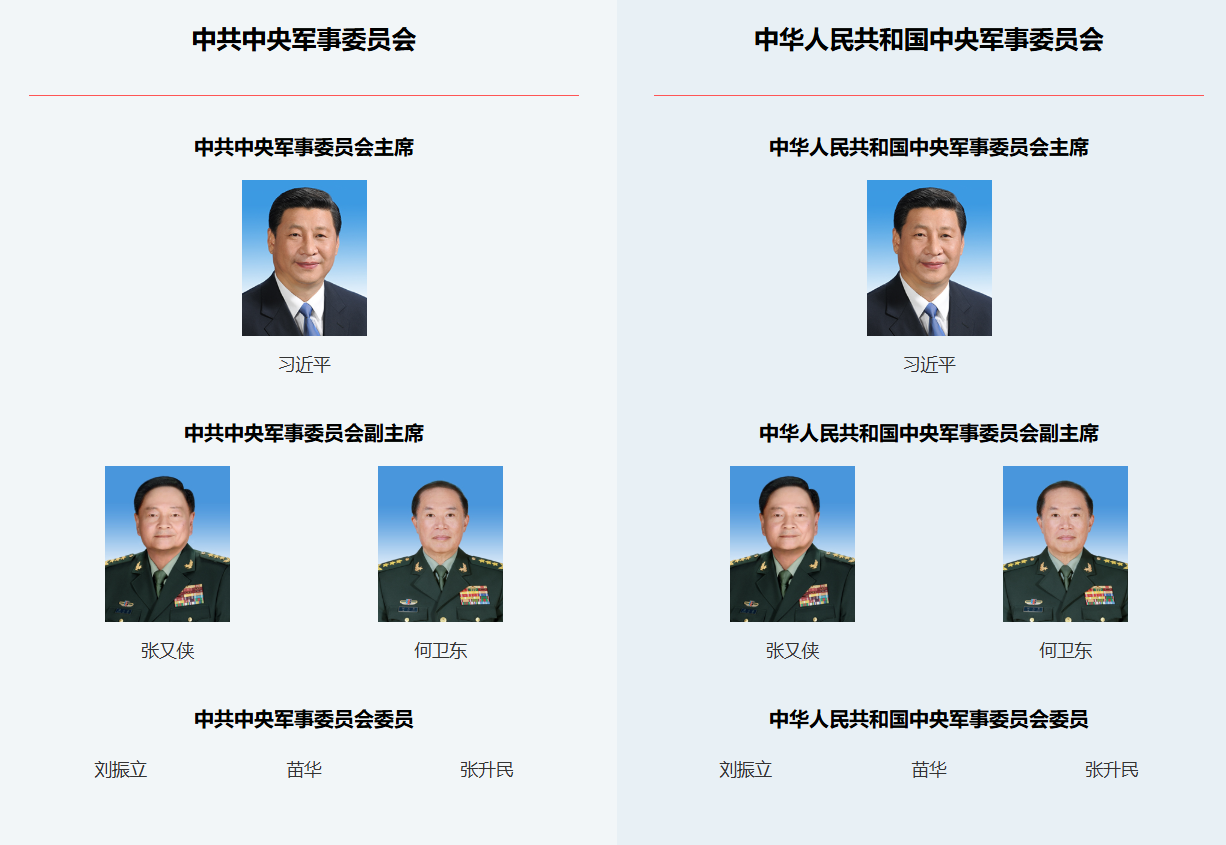The image size is (1226, 845).
Task: Select 张升民 under 中共中央军事委员会委员
Action: coord(487,770)
